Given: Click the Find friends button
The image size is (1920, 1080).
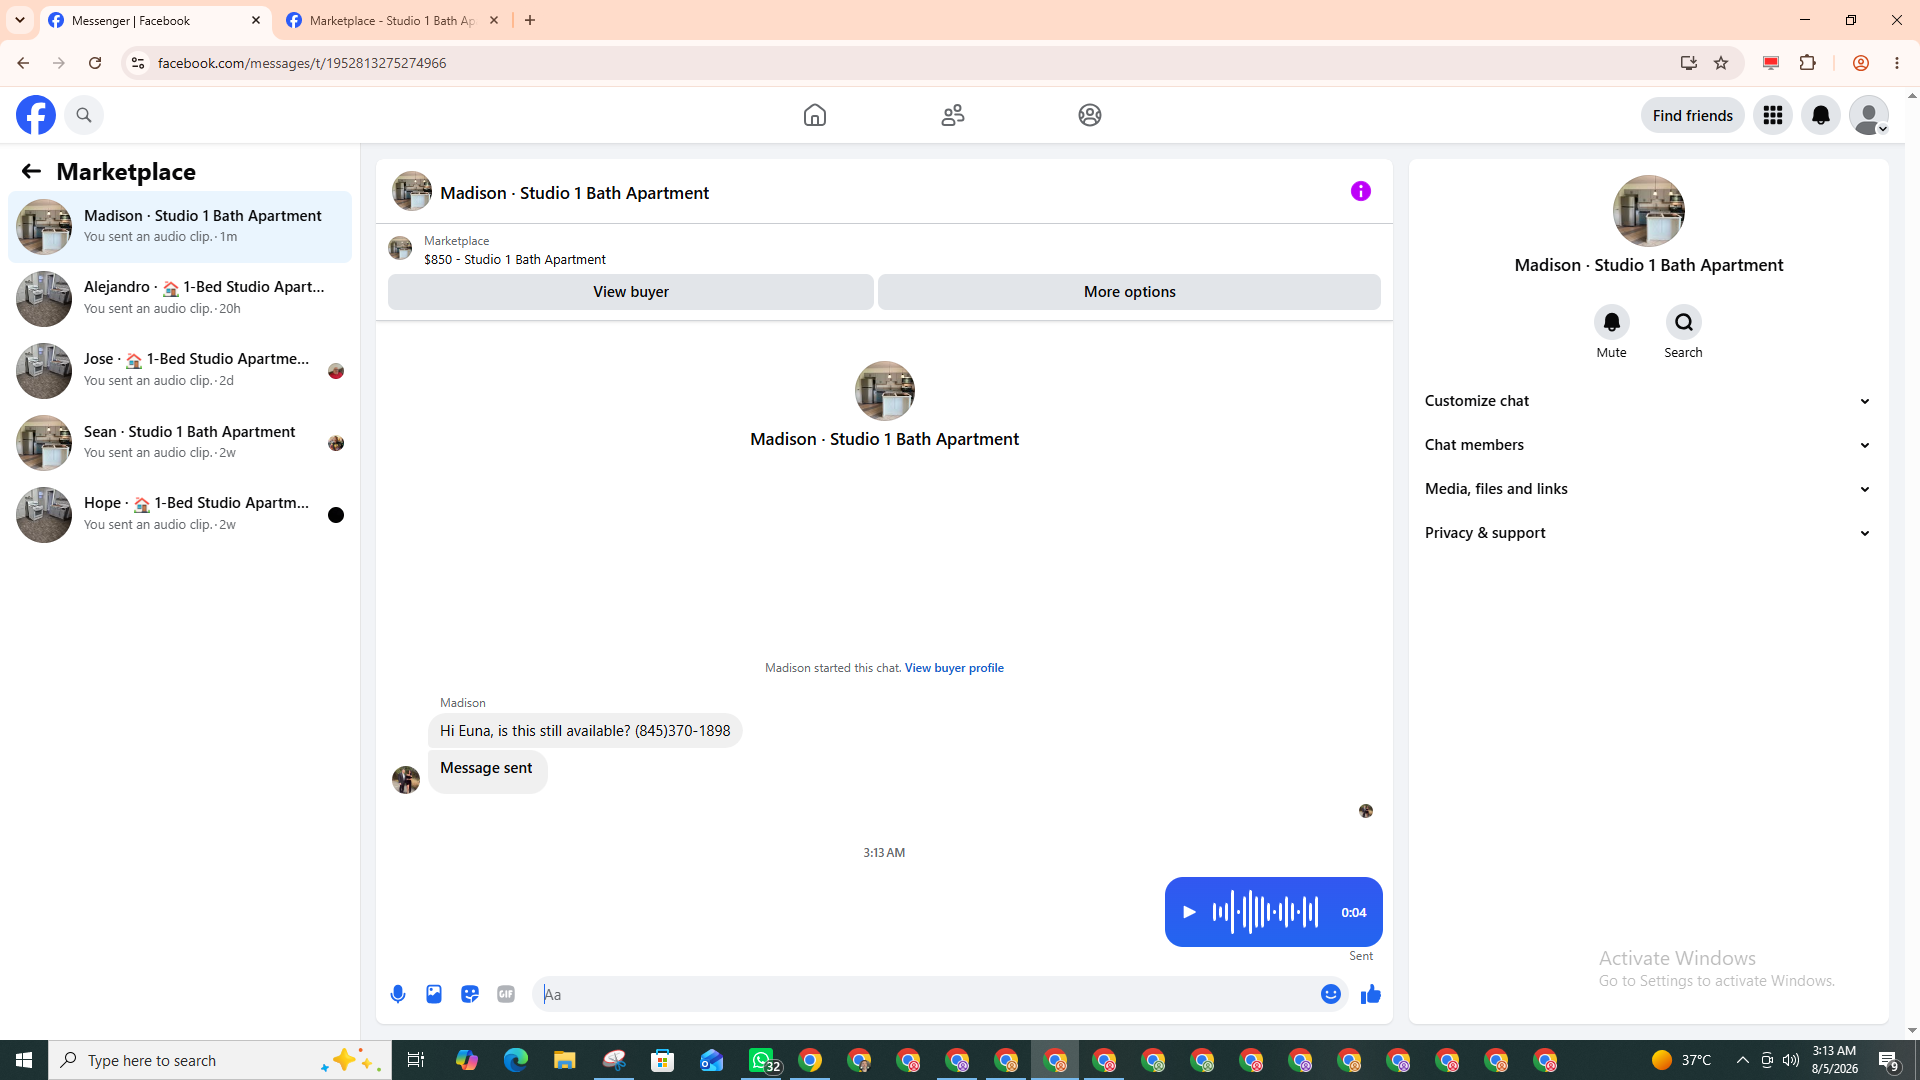Looking at the screenshot, I should 1693,115.
